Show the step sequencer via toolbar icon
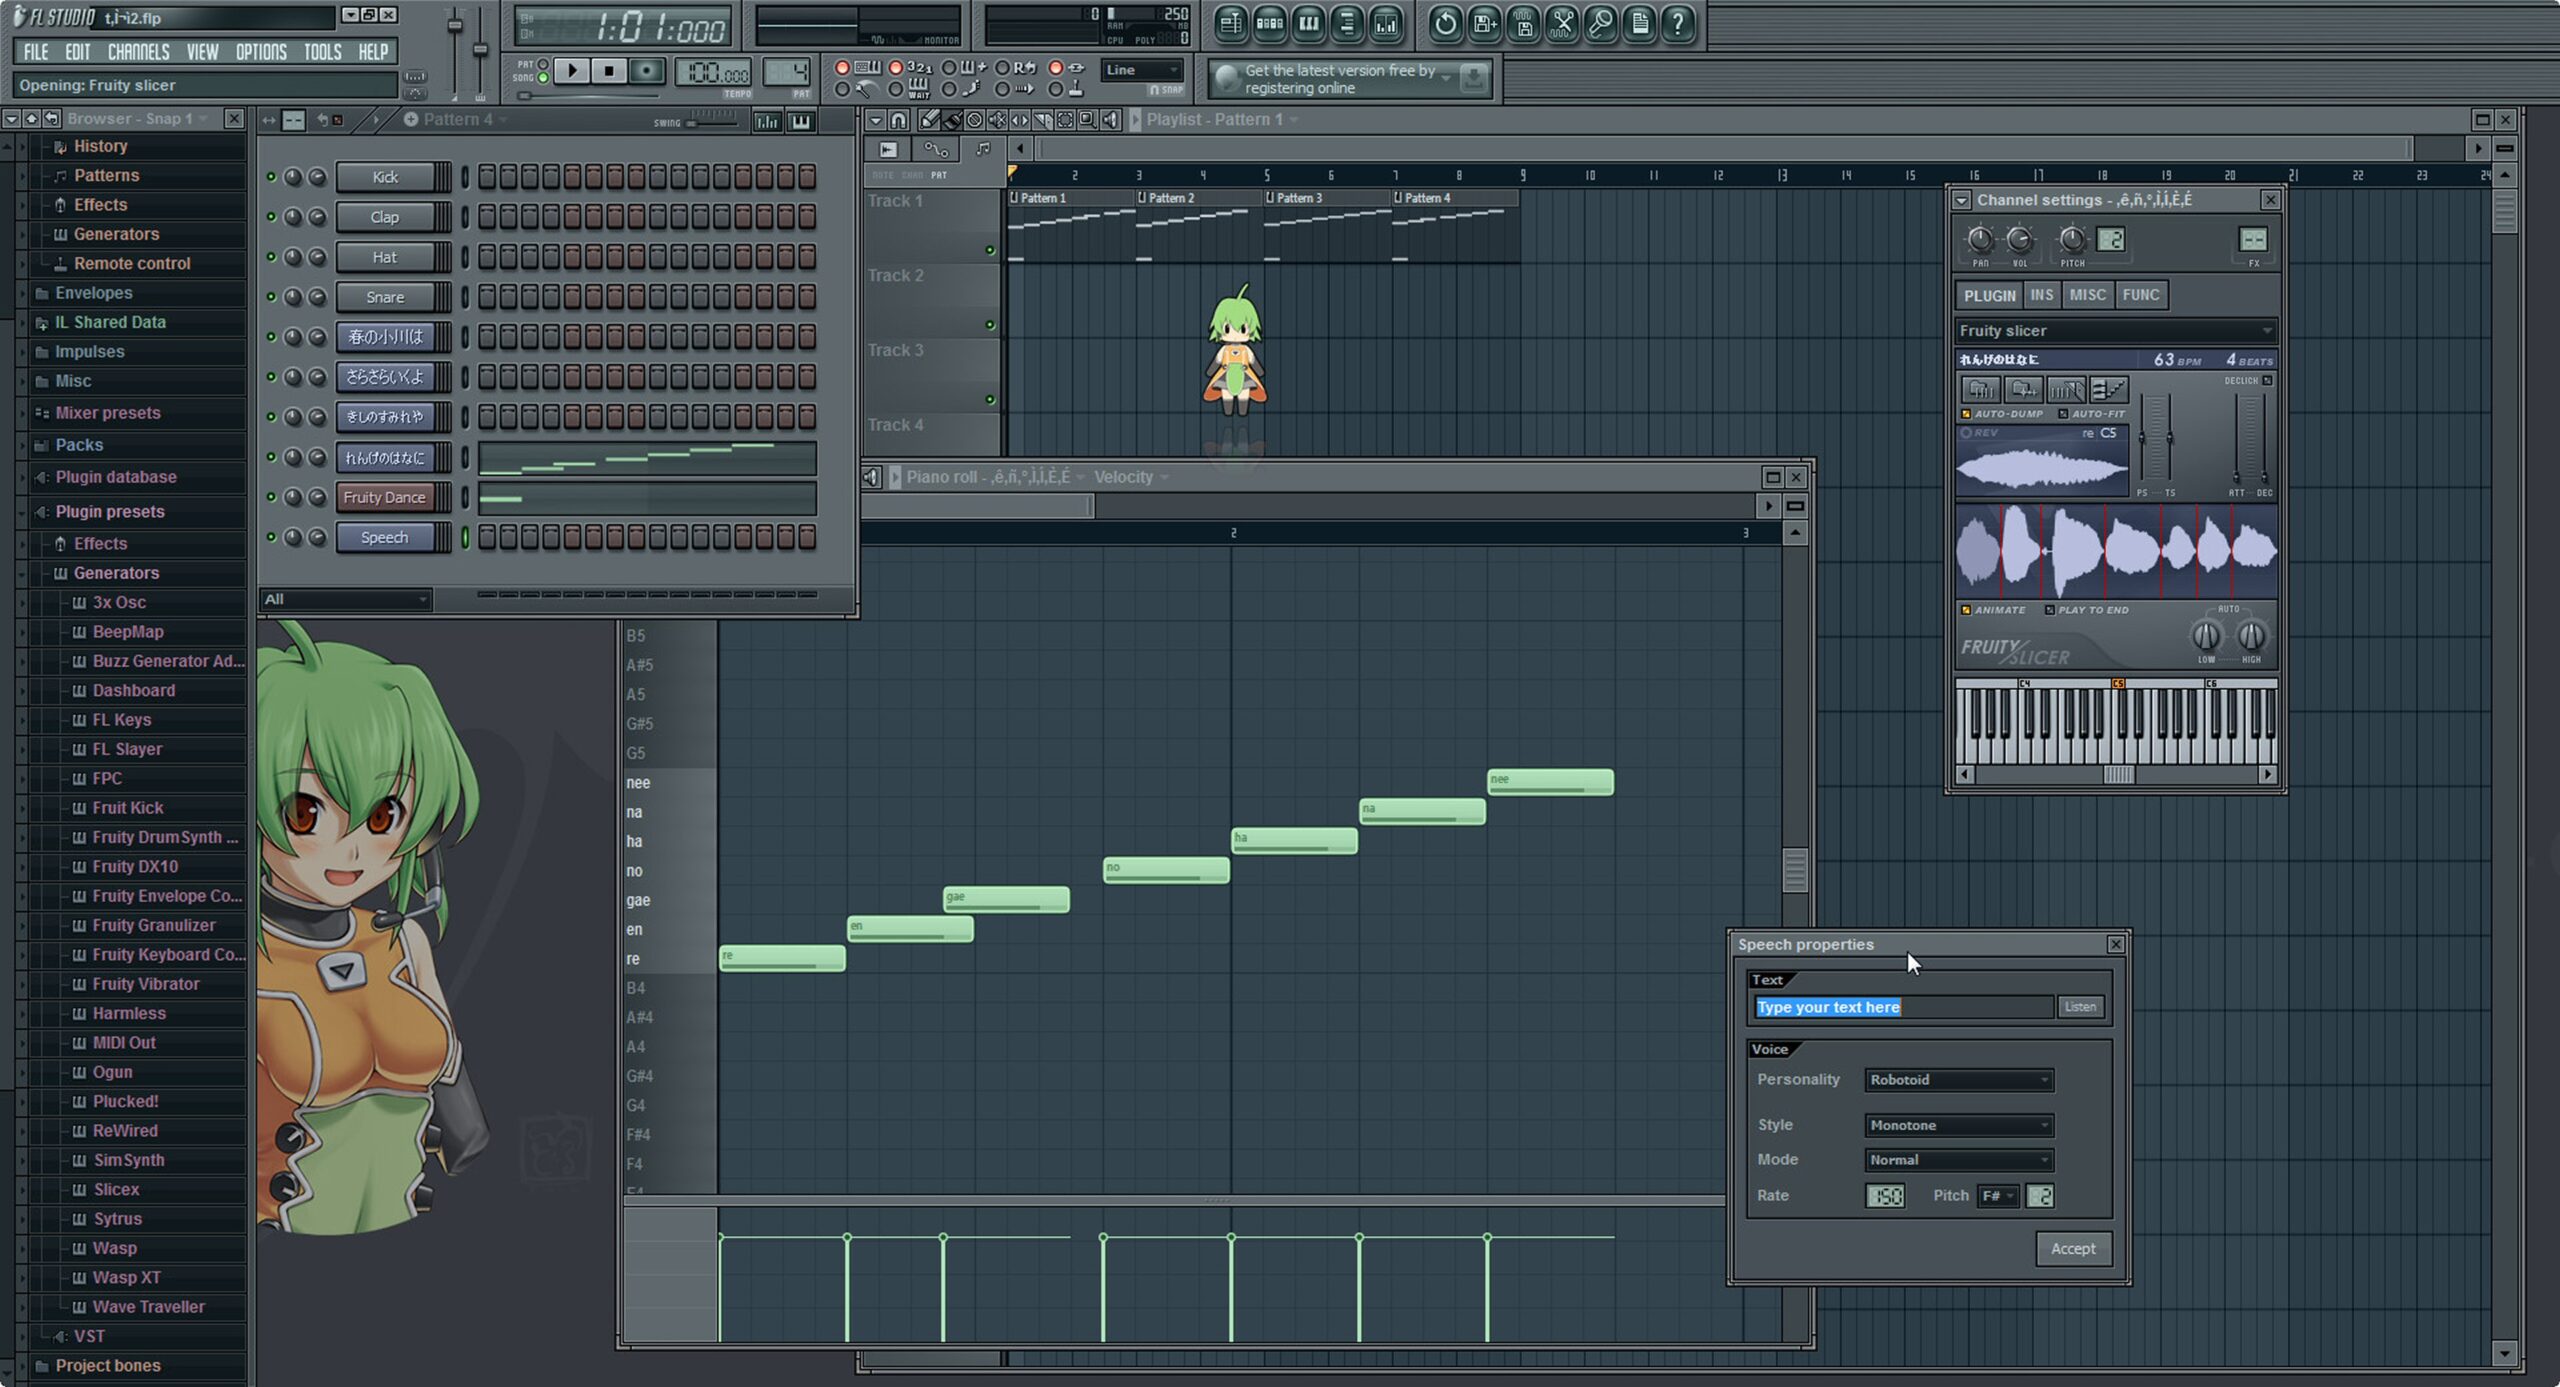 click(x=1270, y=23)
